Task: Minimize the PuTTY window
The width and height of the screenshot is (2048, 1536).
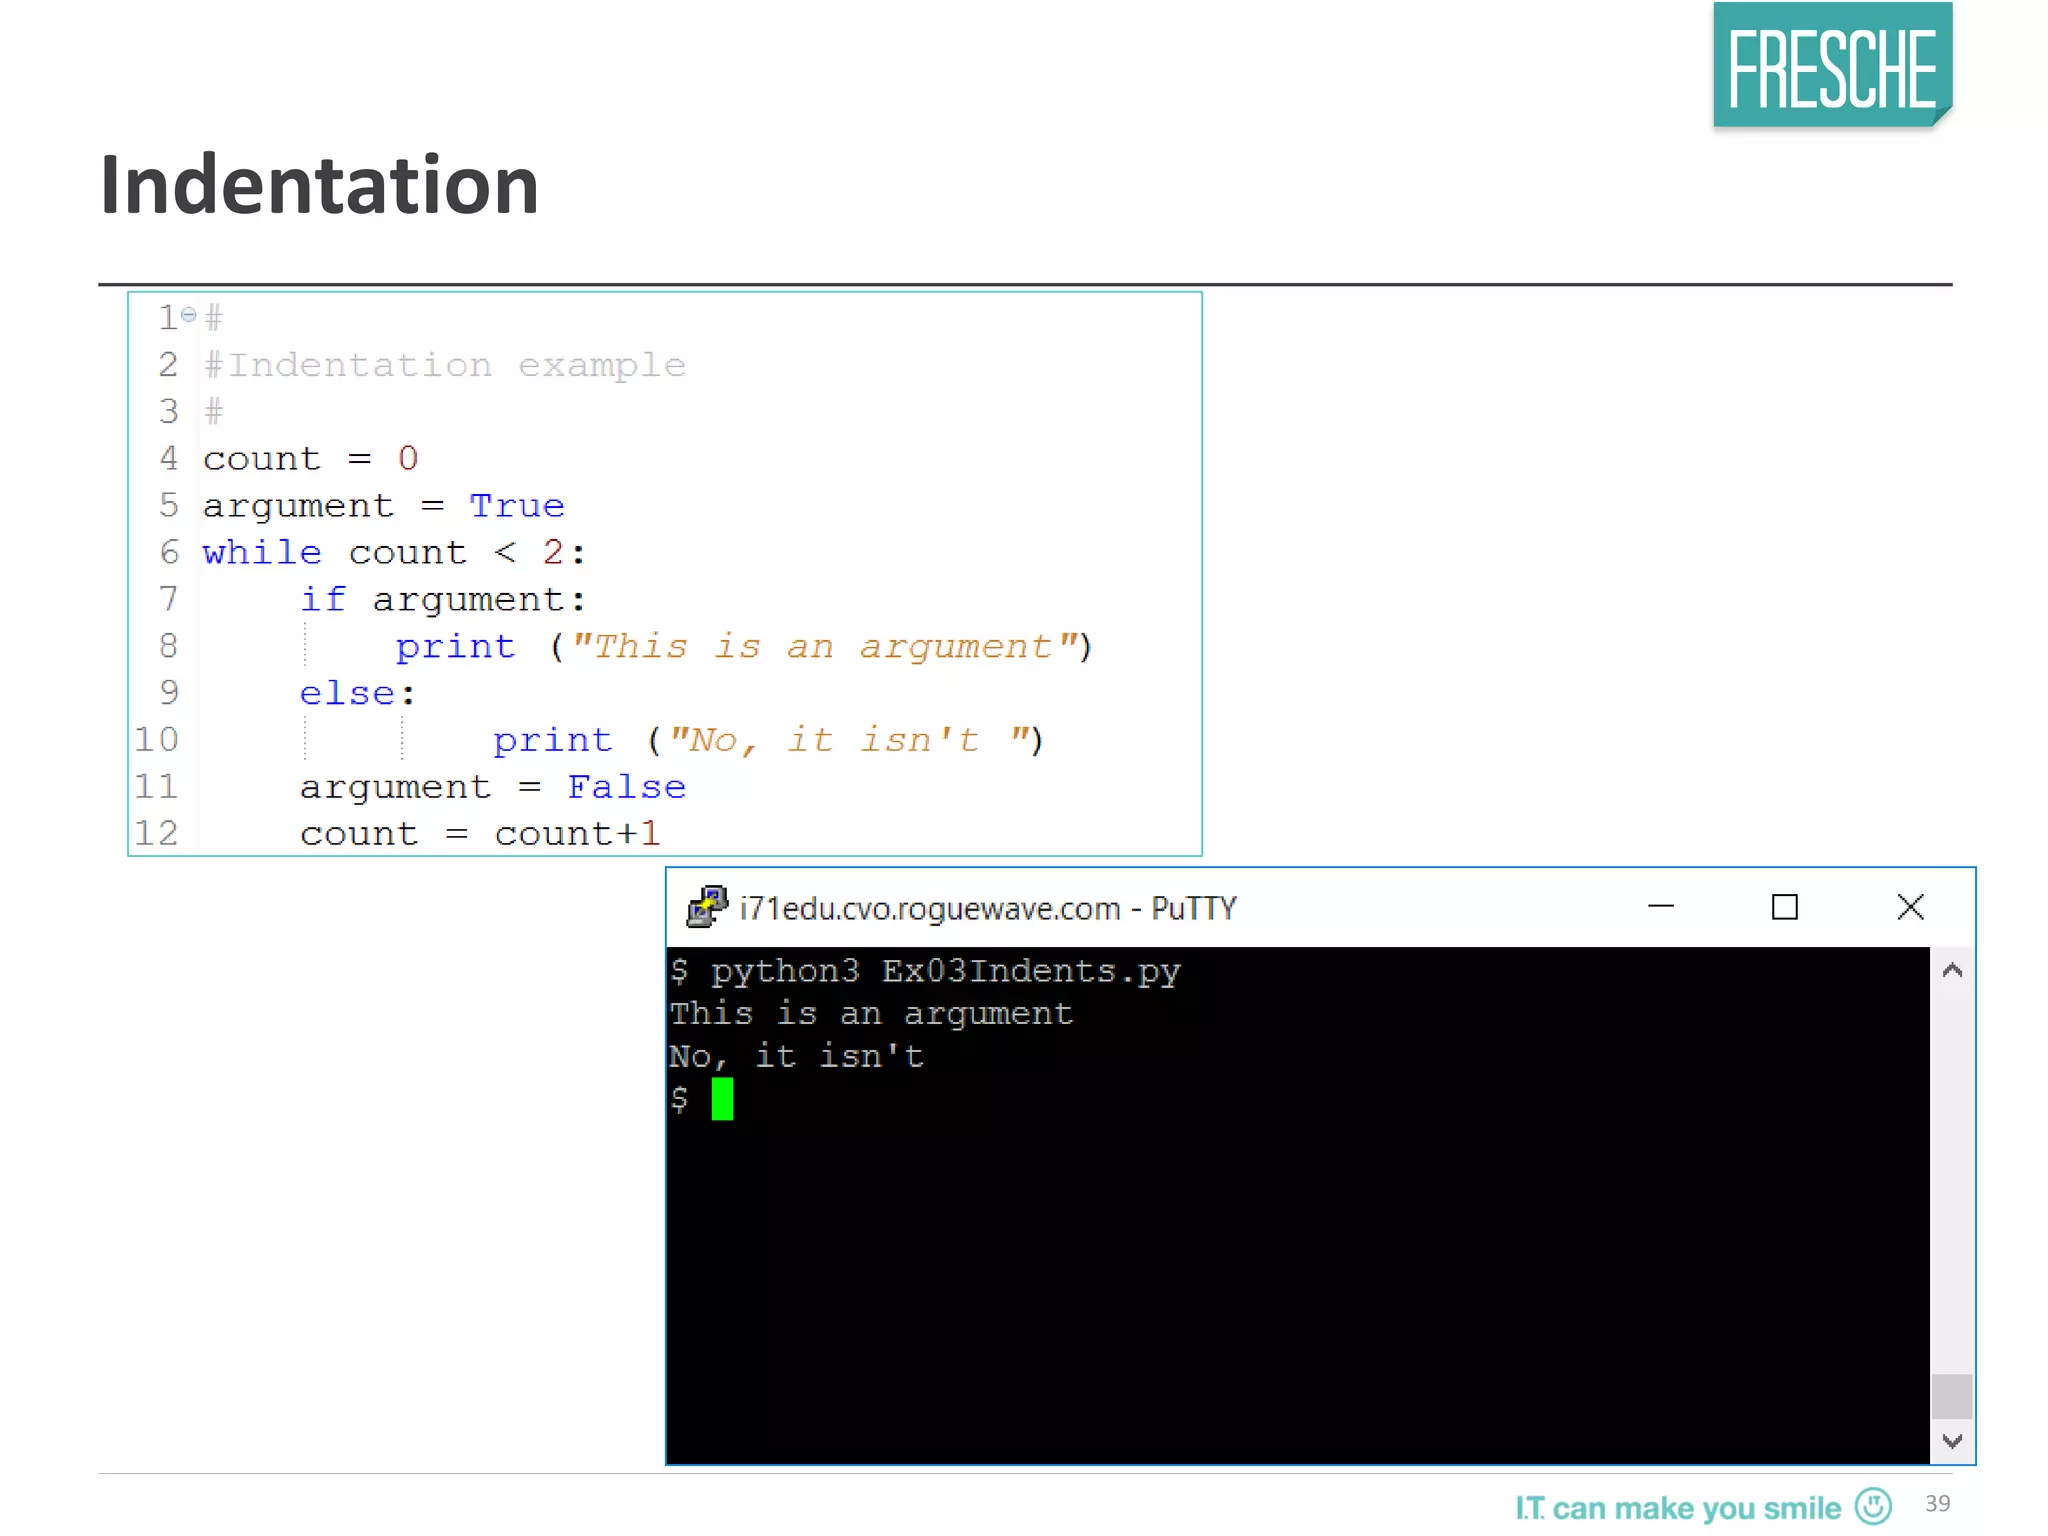Action: 1660,906
